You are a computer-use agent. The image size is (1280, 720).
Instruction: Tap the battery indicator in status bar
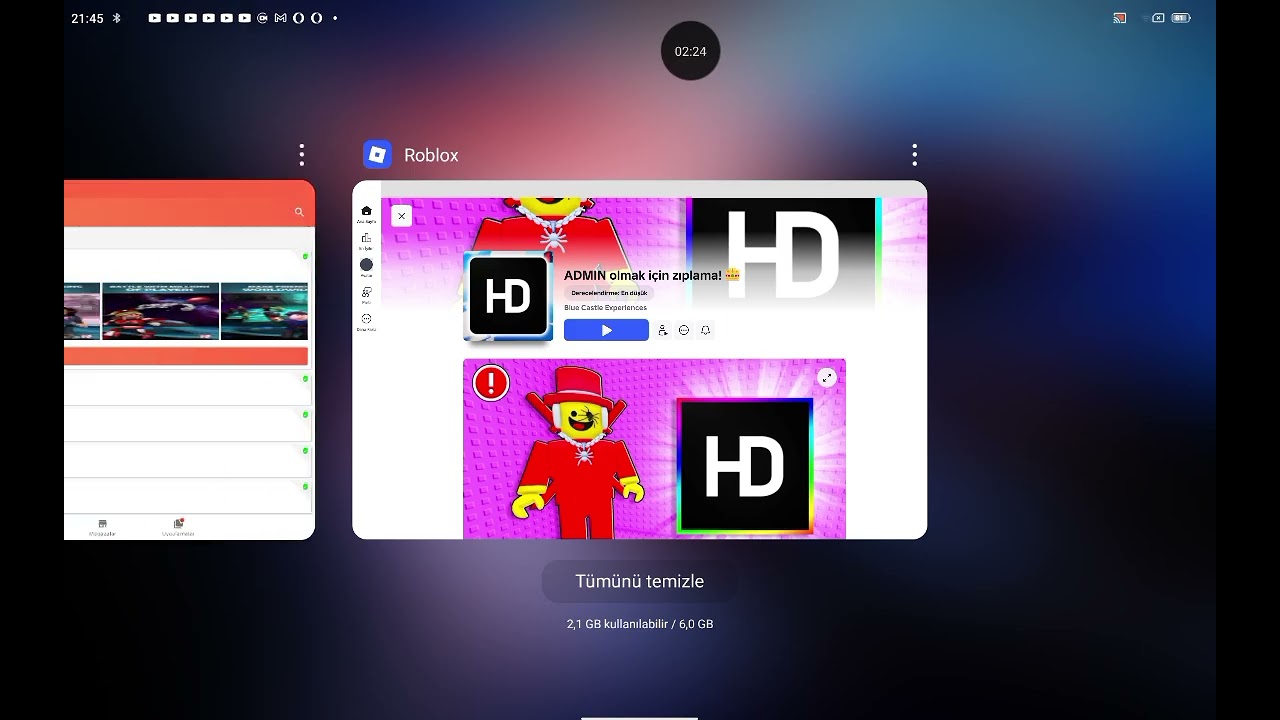1181,18
